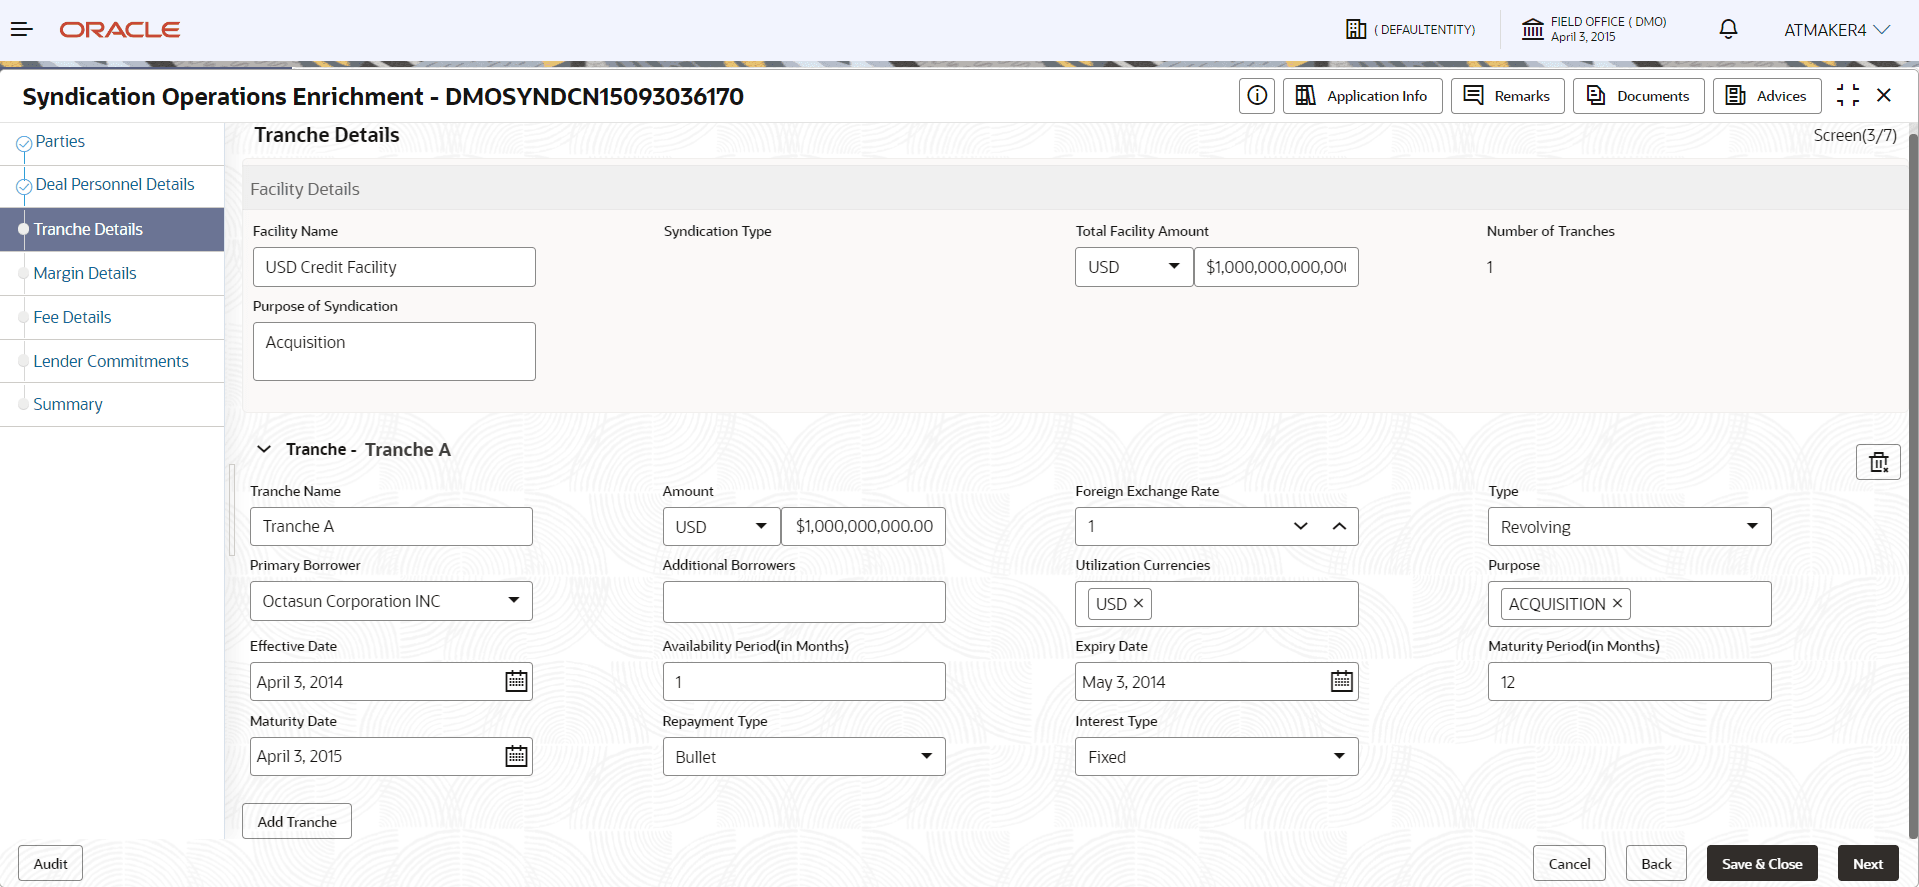Expand the ATMAKER4 user menu
Screen dimensions: 1919x887
1837,30
